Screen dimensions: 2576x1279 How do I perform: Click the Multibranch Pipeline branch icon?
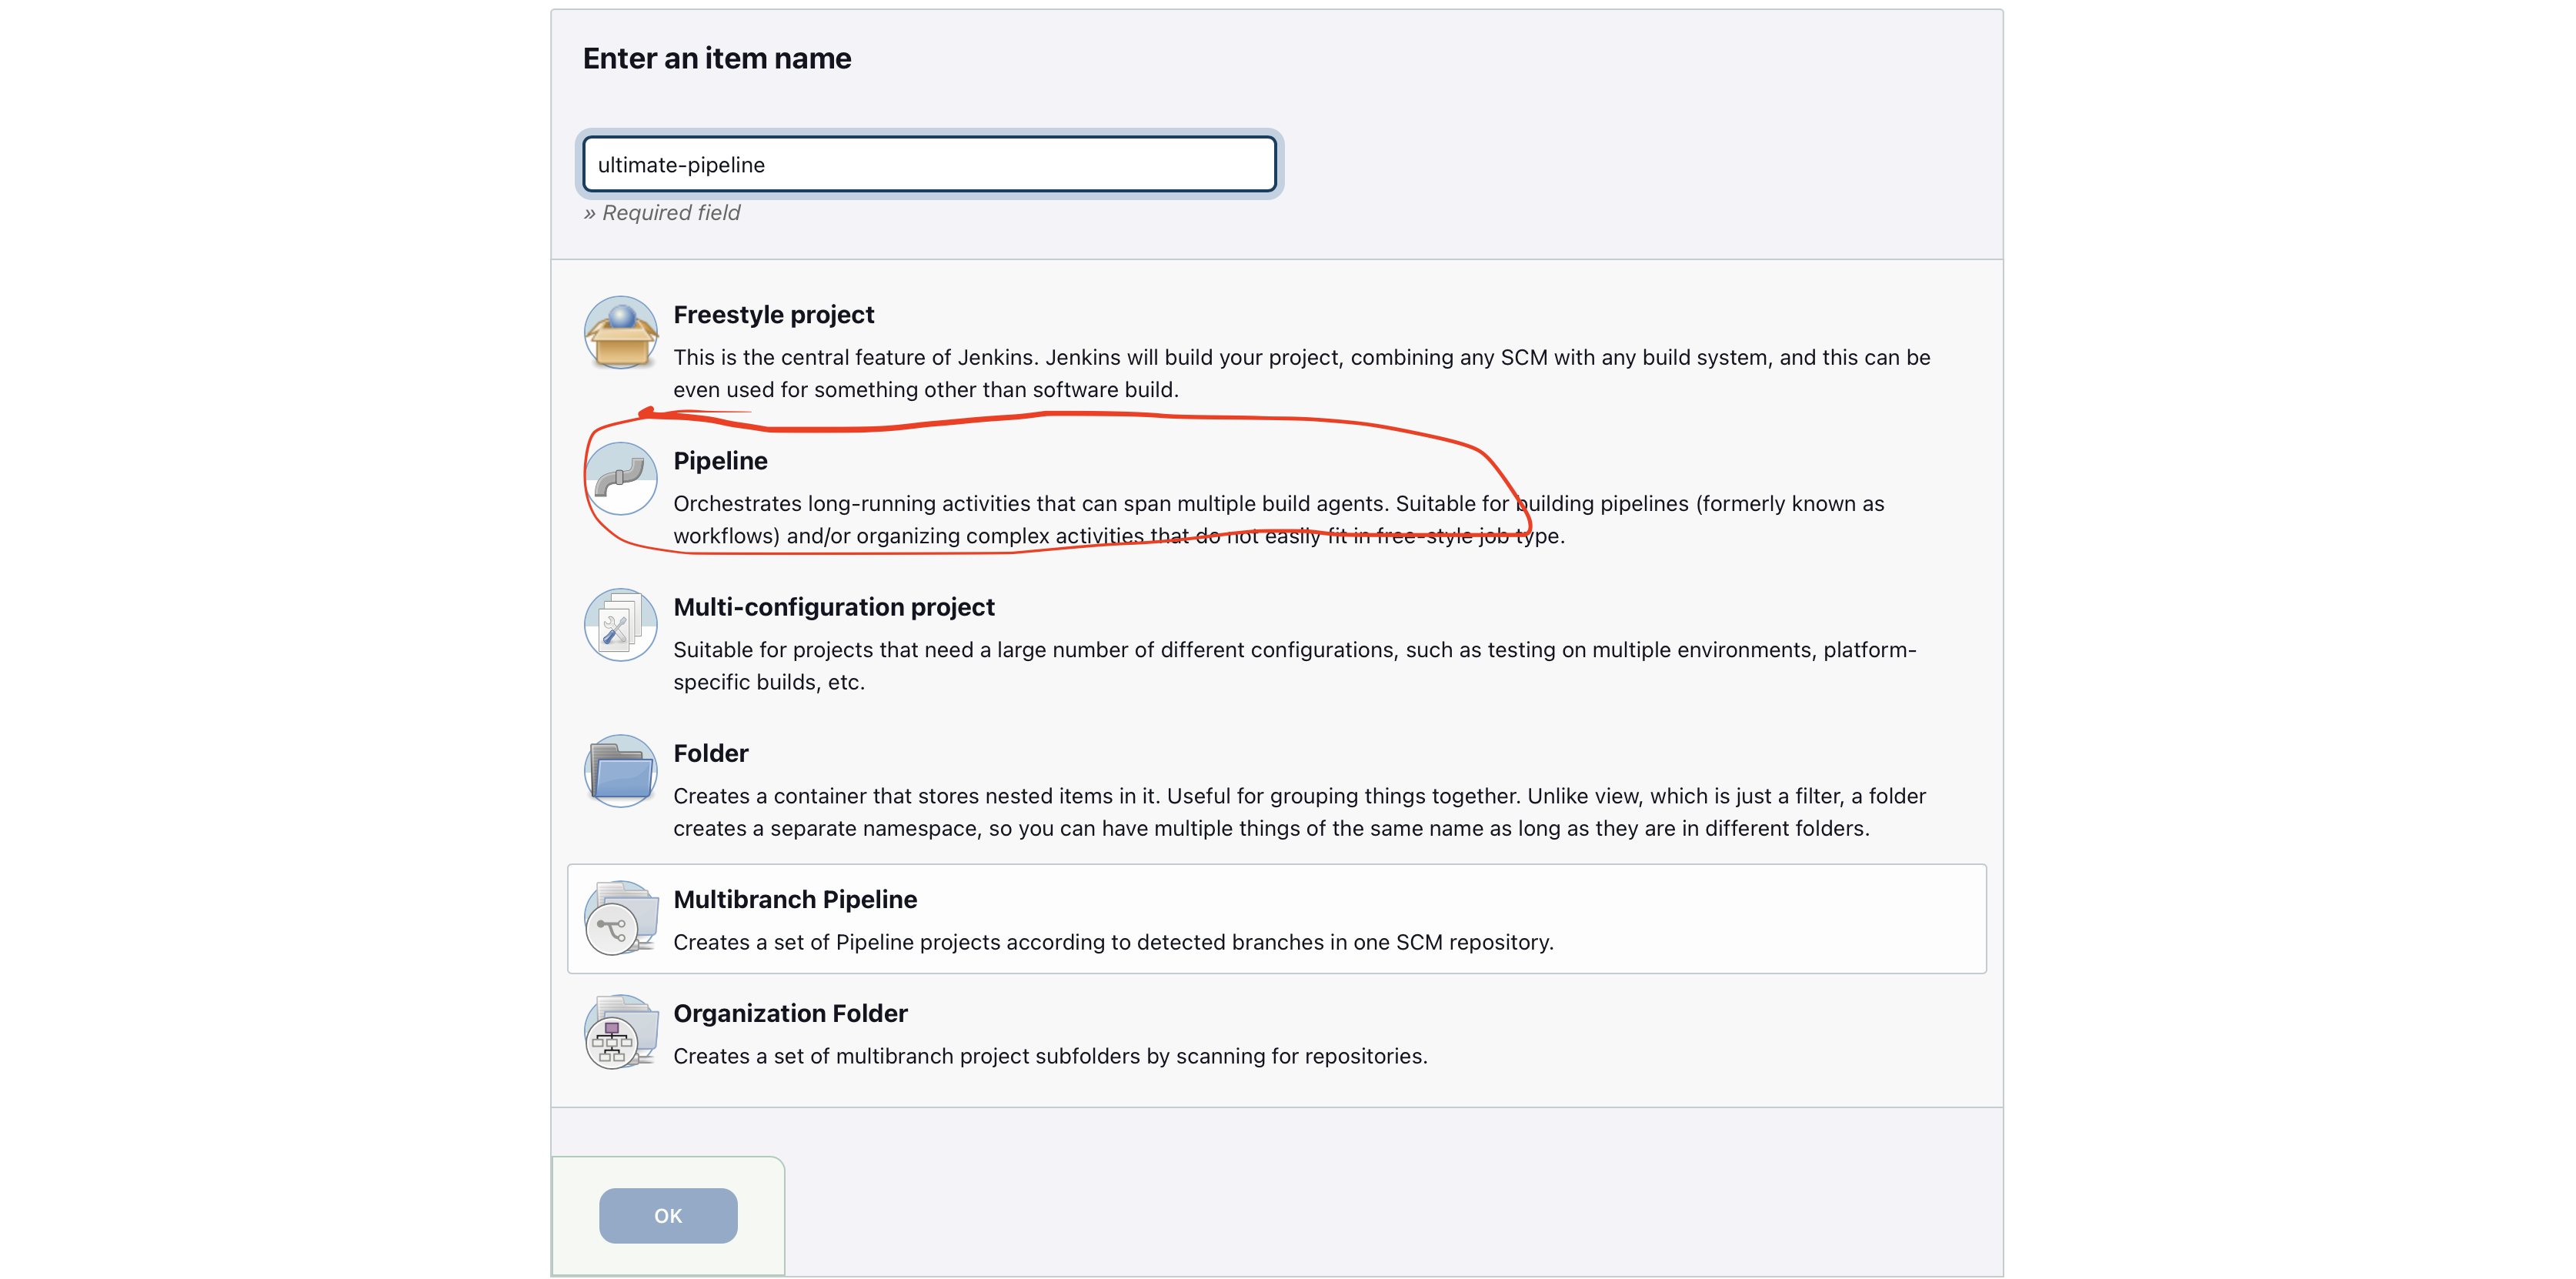(x=621, y=918)
